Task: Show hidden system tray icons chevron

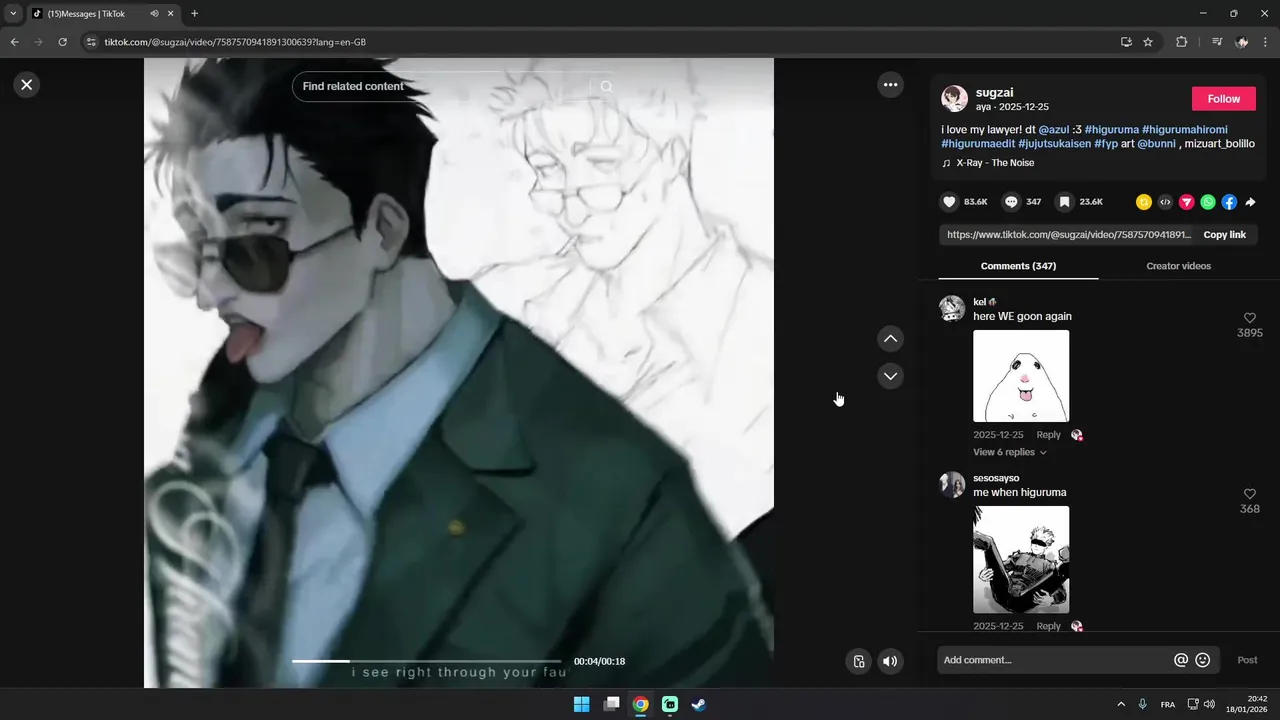Action: point(1121,704)
